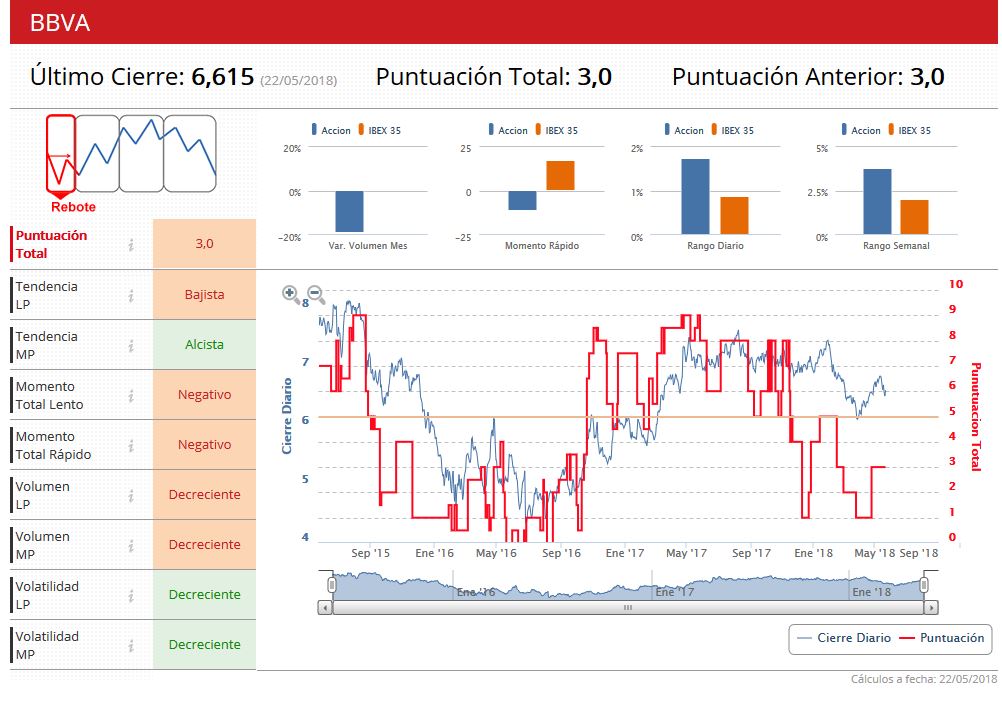
Task: Toggle IBEX 35 legend in Rango Diario chart
Action: [x=732, y=130]
